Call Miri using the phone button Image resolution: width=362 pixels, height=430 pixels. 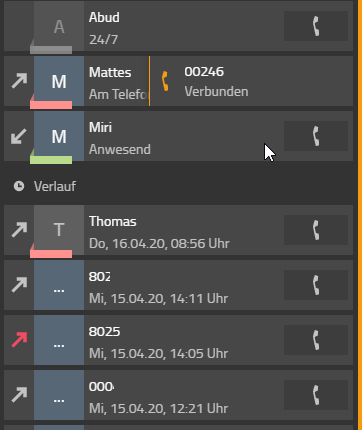[x=316, y=136]
